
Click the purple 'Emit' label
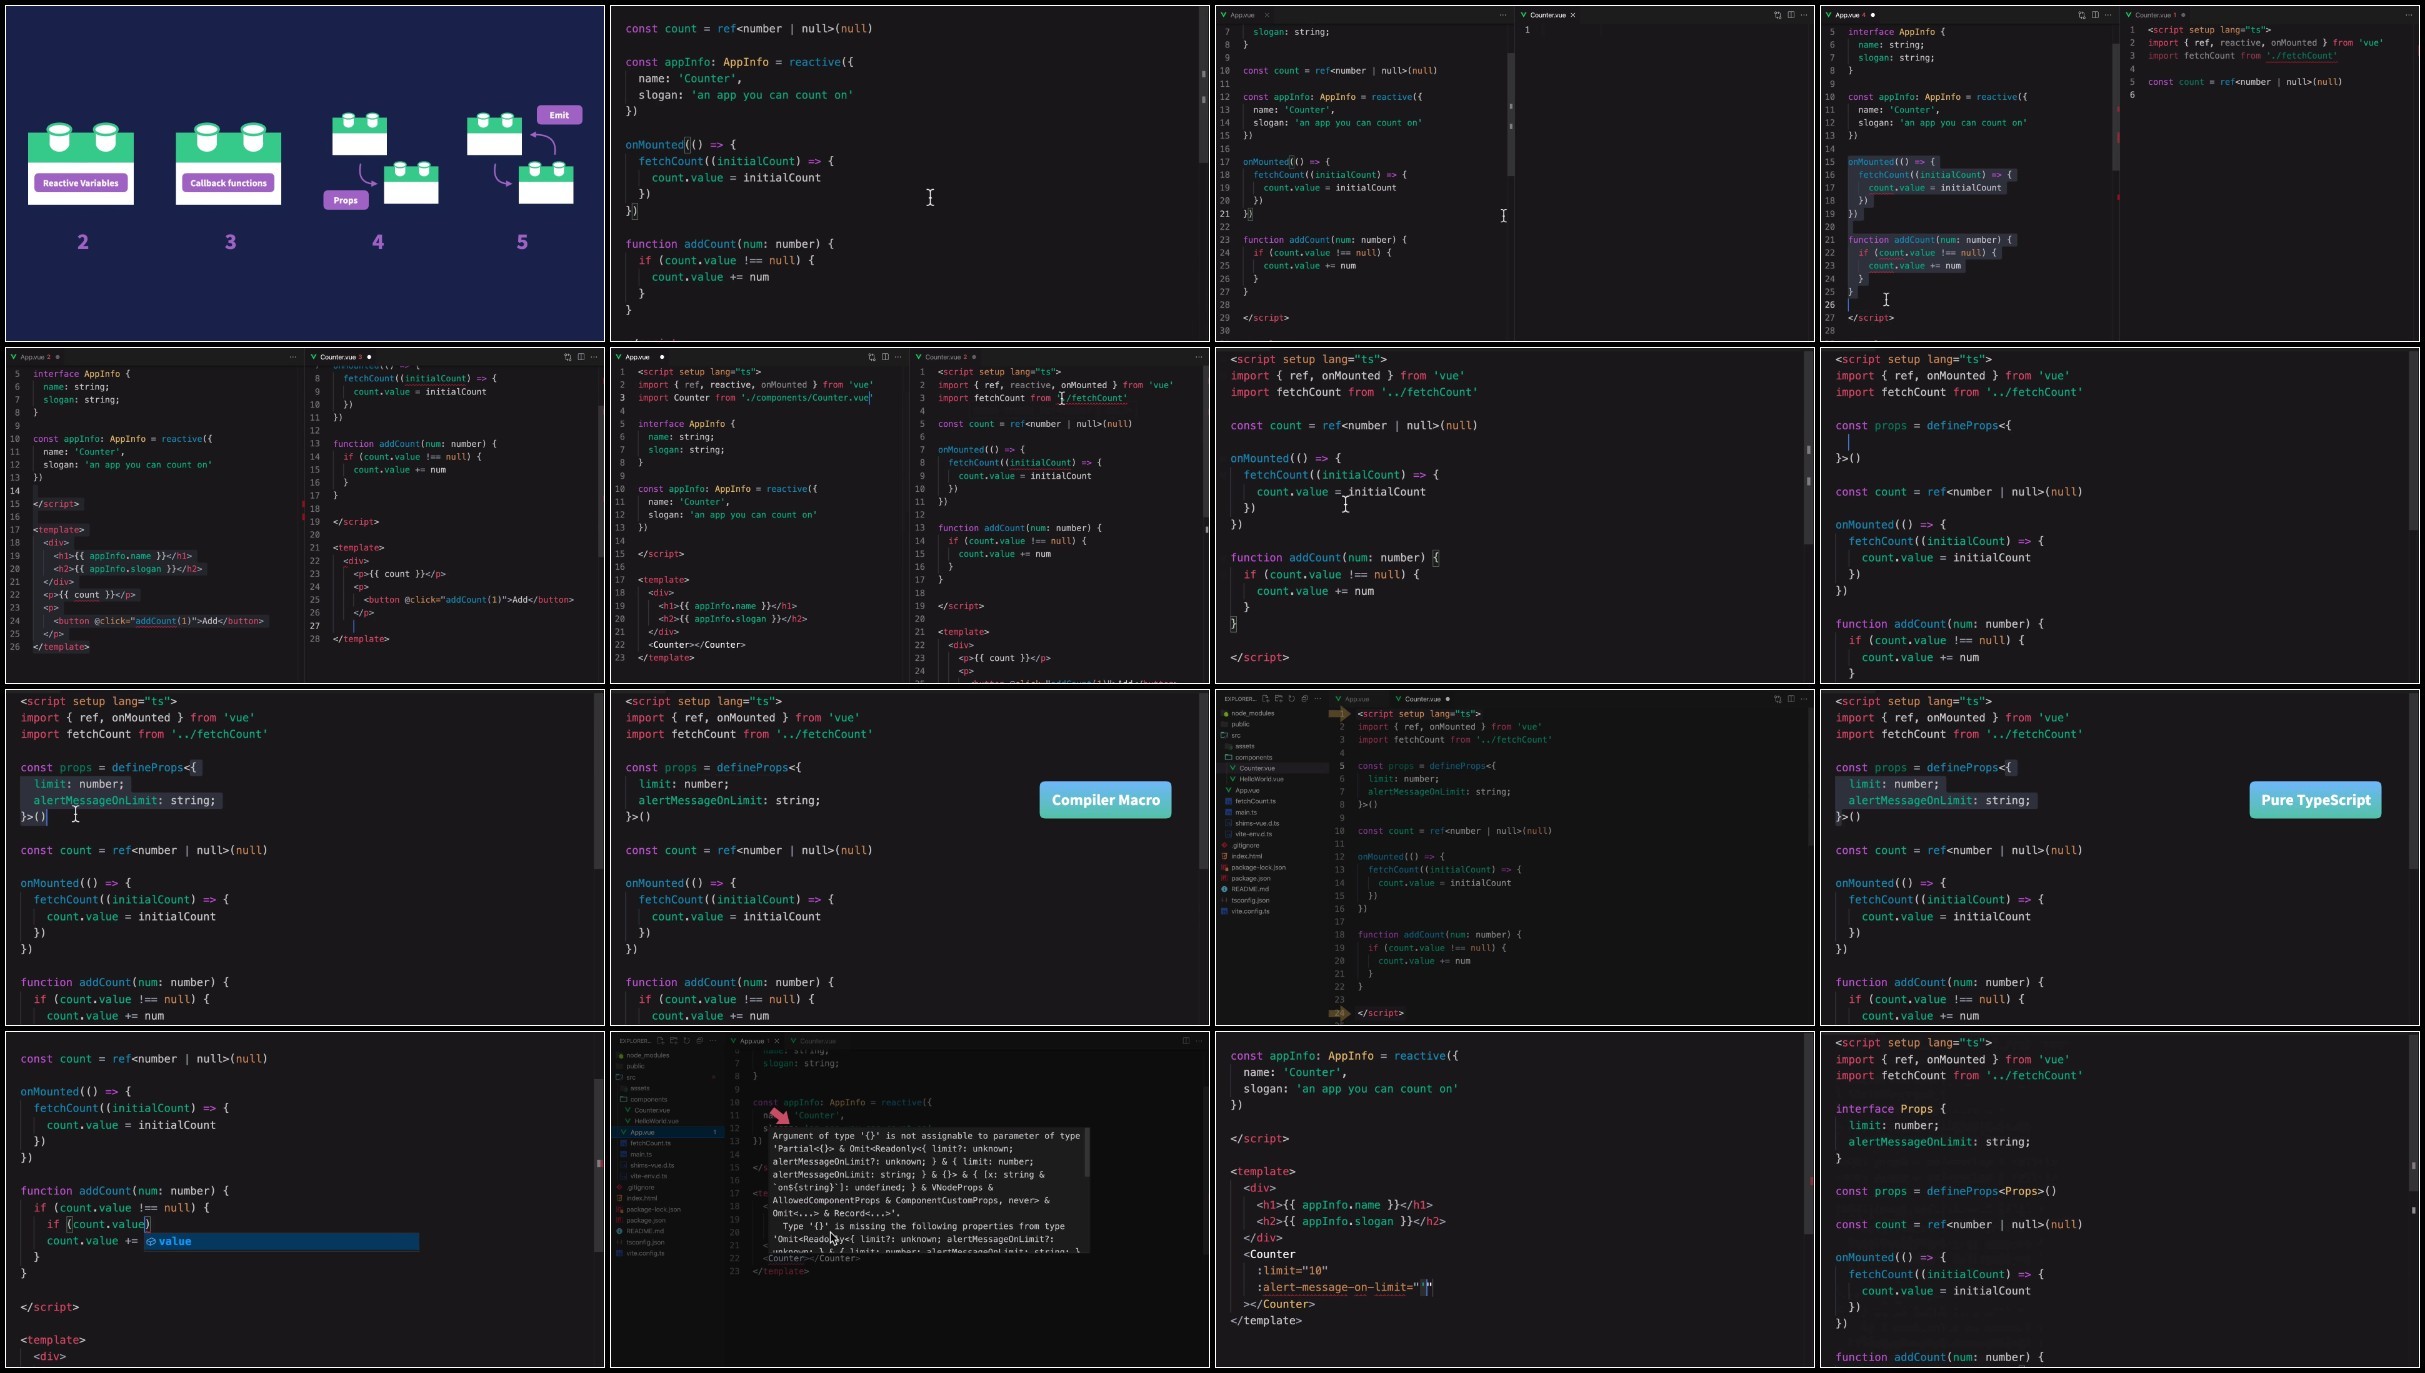tap(559, 115)
